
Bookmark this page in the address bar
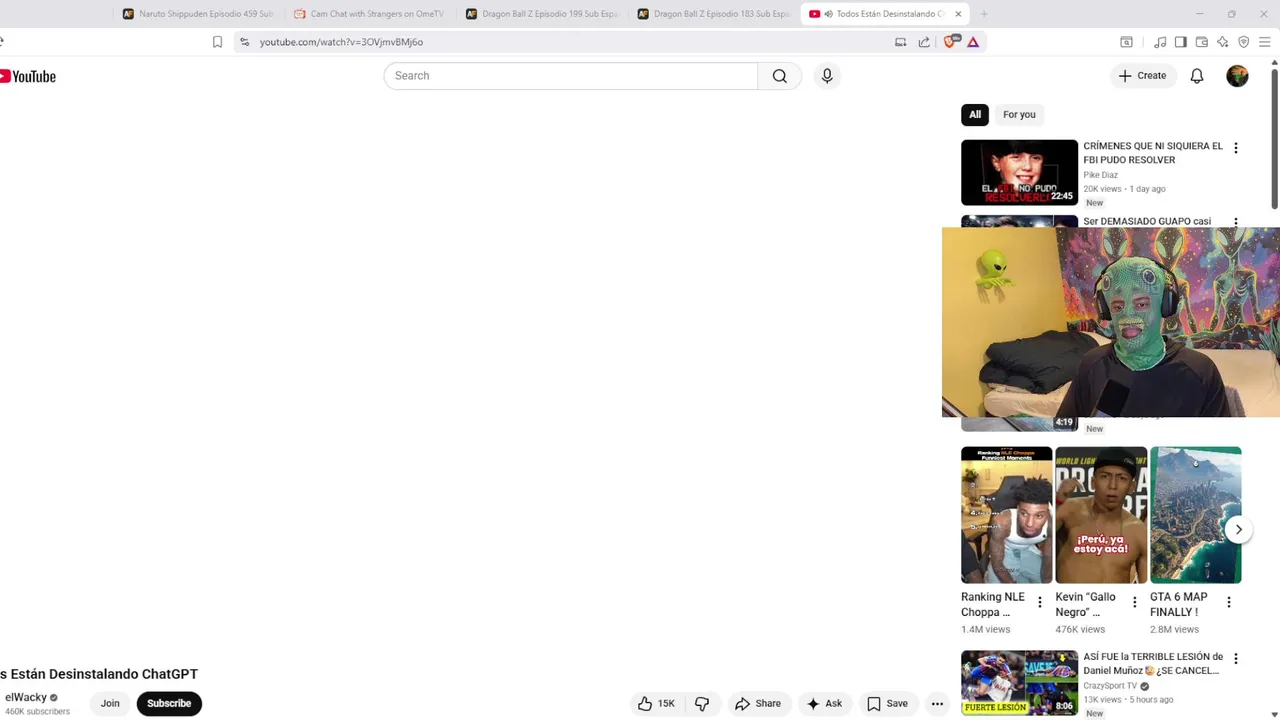[x=217, y=42]
